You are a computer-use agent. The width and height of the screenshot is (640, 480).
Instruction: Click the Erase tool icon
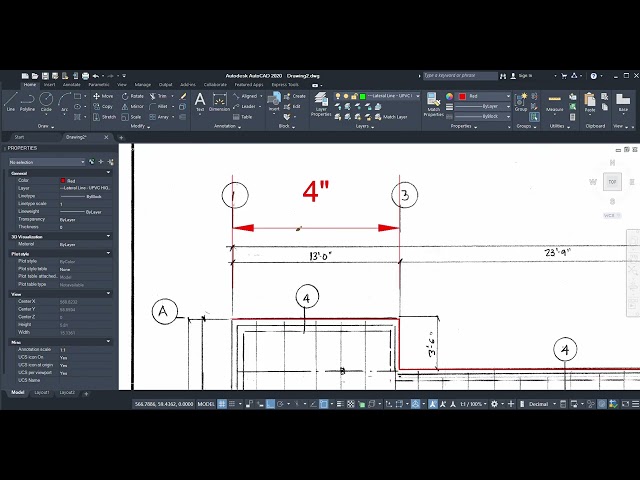coord(183,96)
